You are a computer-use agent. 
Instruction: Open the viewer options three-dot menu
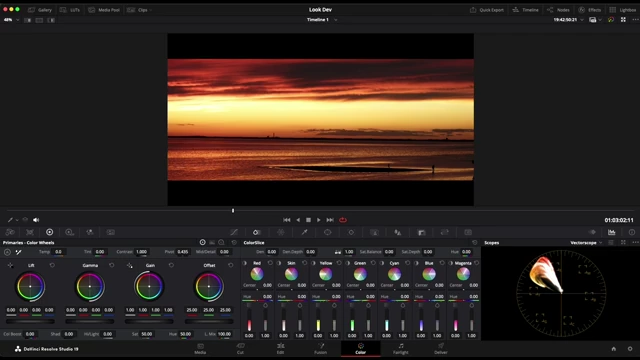[635, 20]
